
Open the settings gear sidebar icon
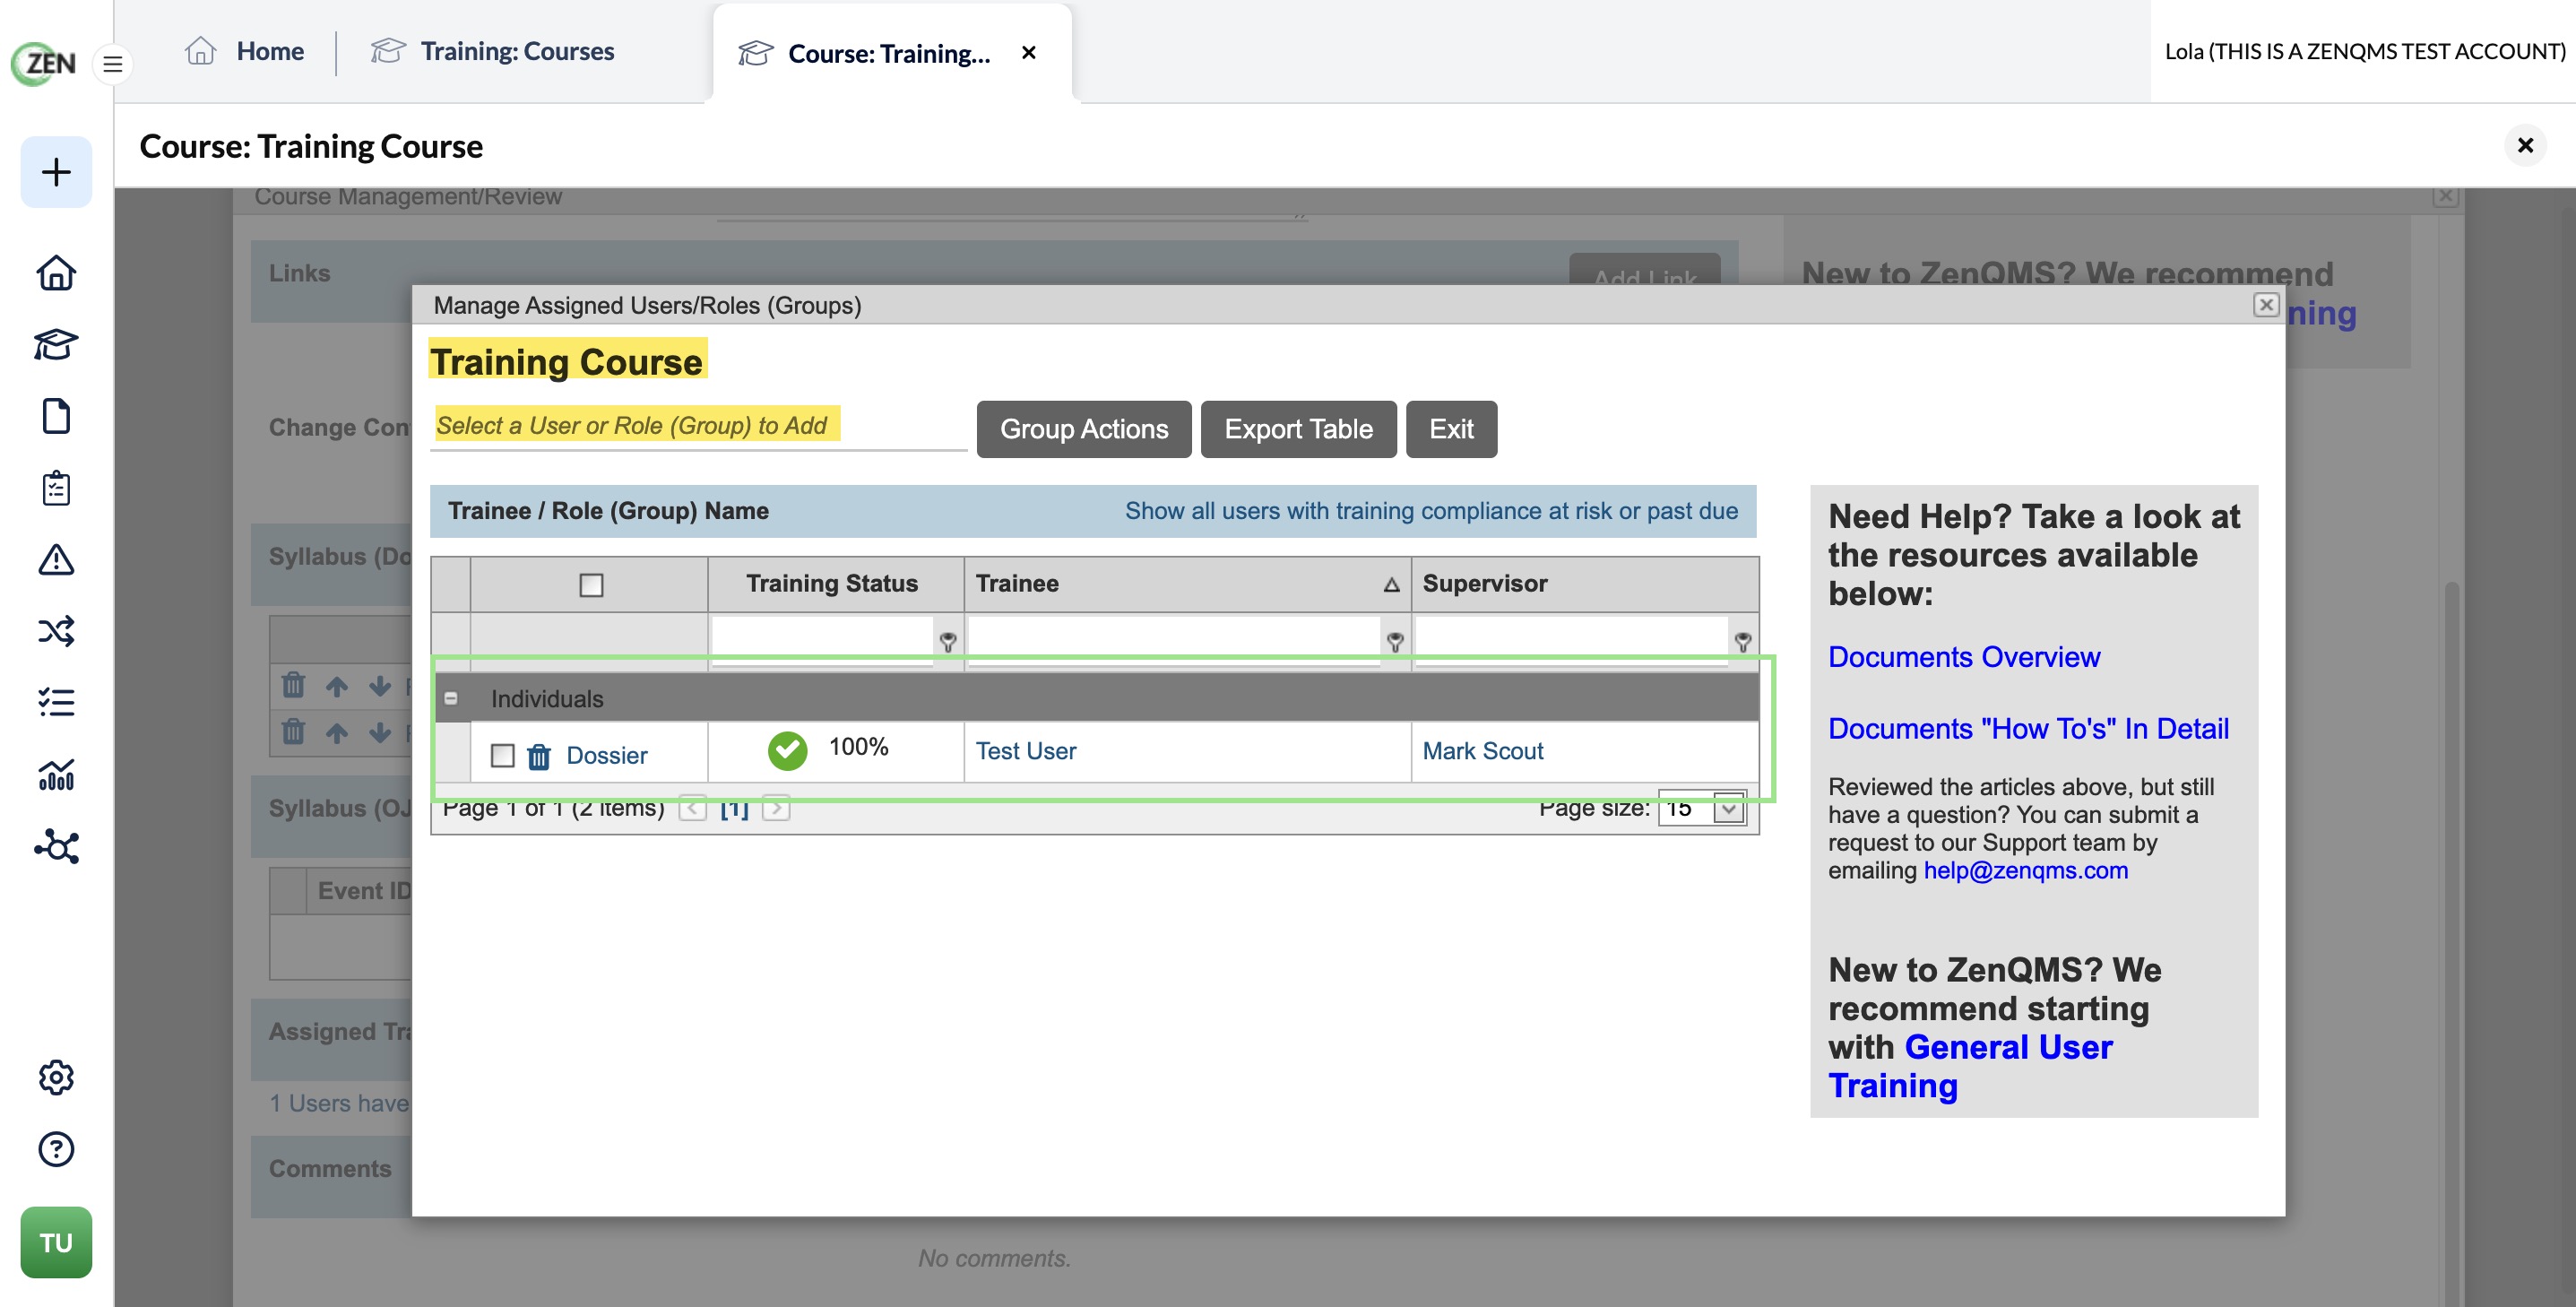(56, 1077)
